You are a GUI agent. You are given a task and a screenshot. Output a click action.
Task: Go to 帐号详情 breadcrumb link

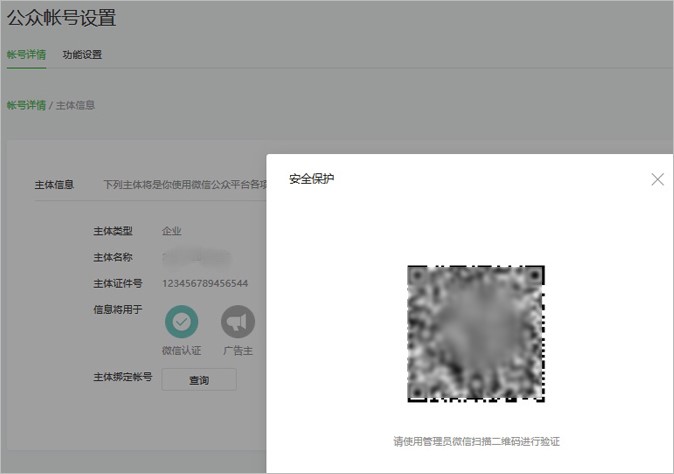point(26,105)
